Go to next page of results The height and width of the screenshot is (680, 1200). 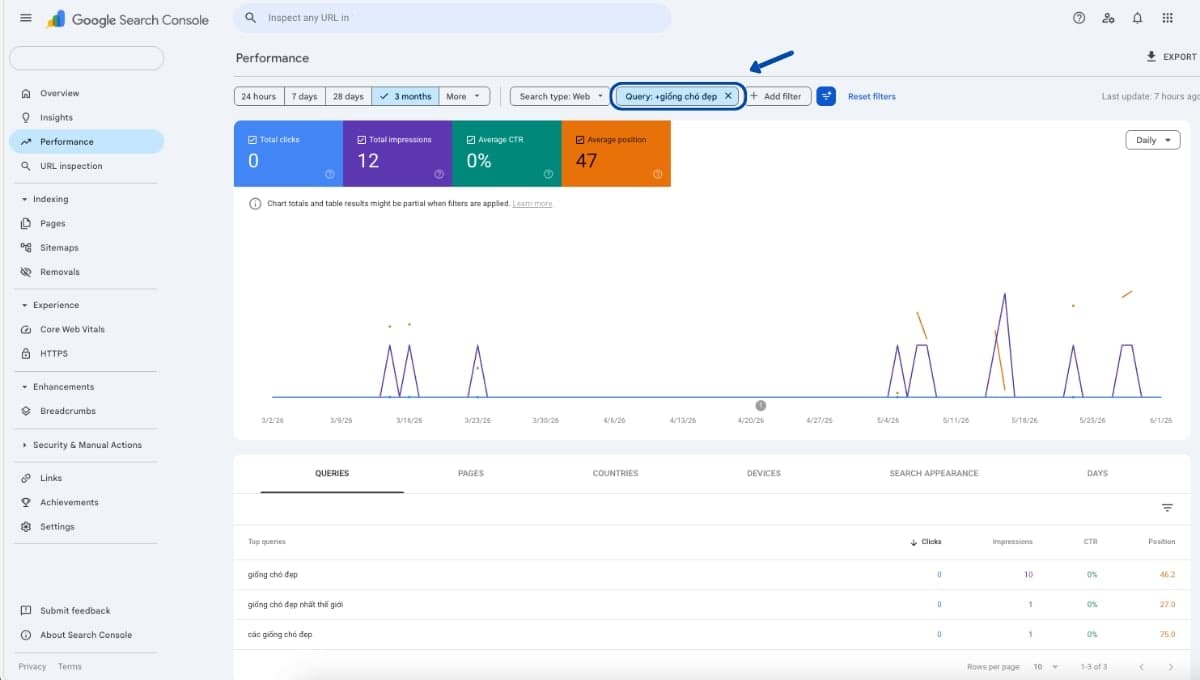1171,666
